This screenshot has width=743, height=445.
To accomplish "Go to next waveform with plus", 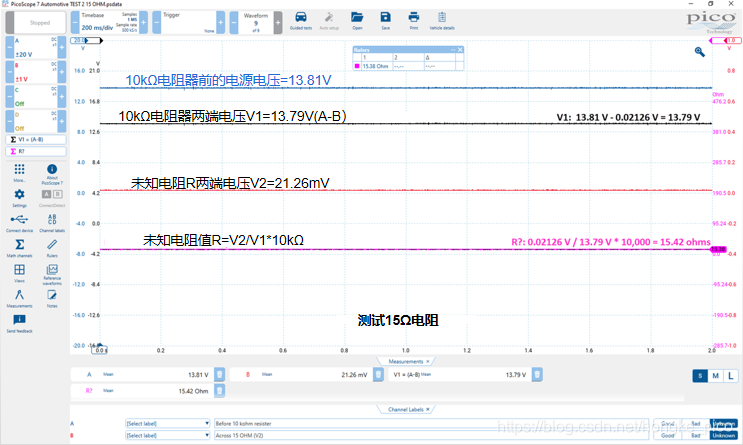I will point(278,22).
